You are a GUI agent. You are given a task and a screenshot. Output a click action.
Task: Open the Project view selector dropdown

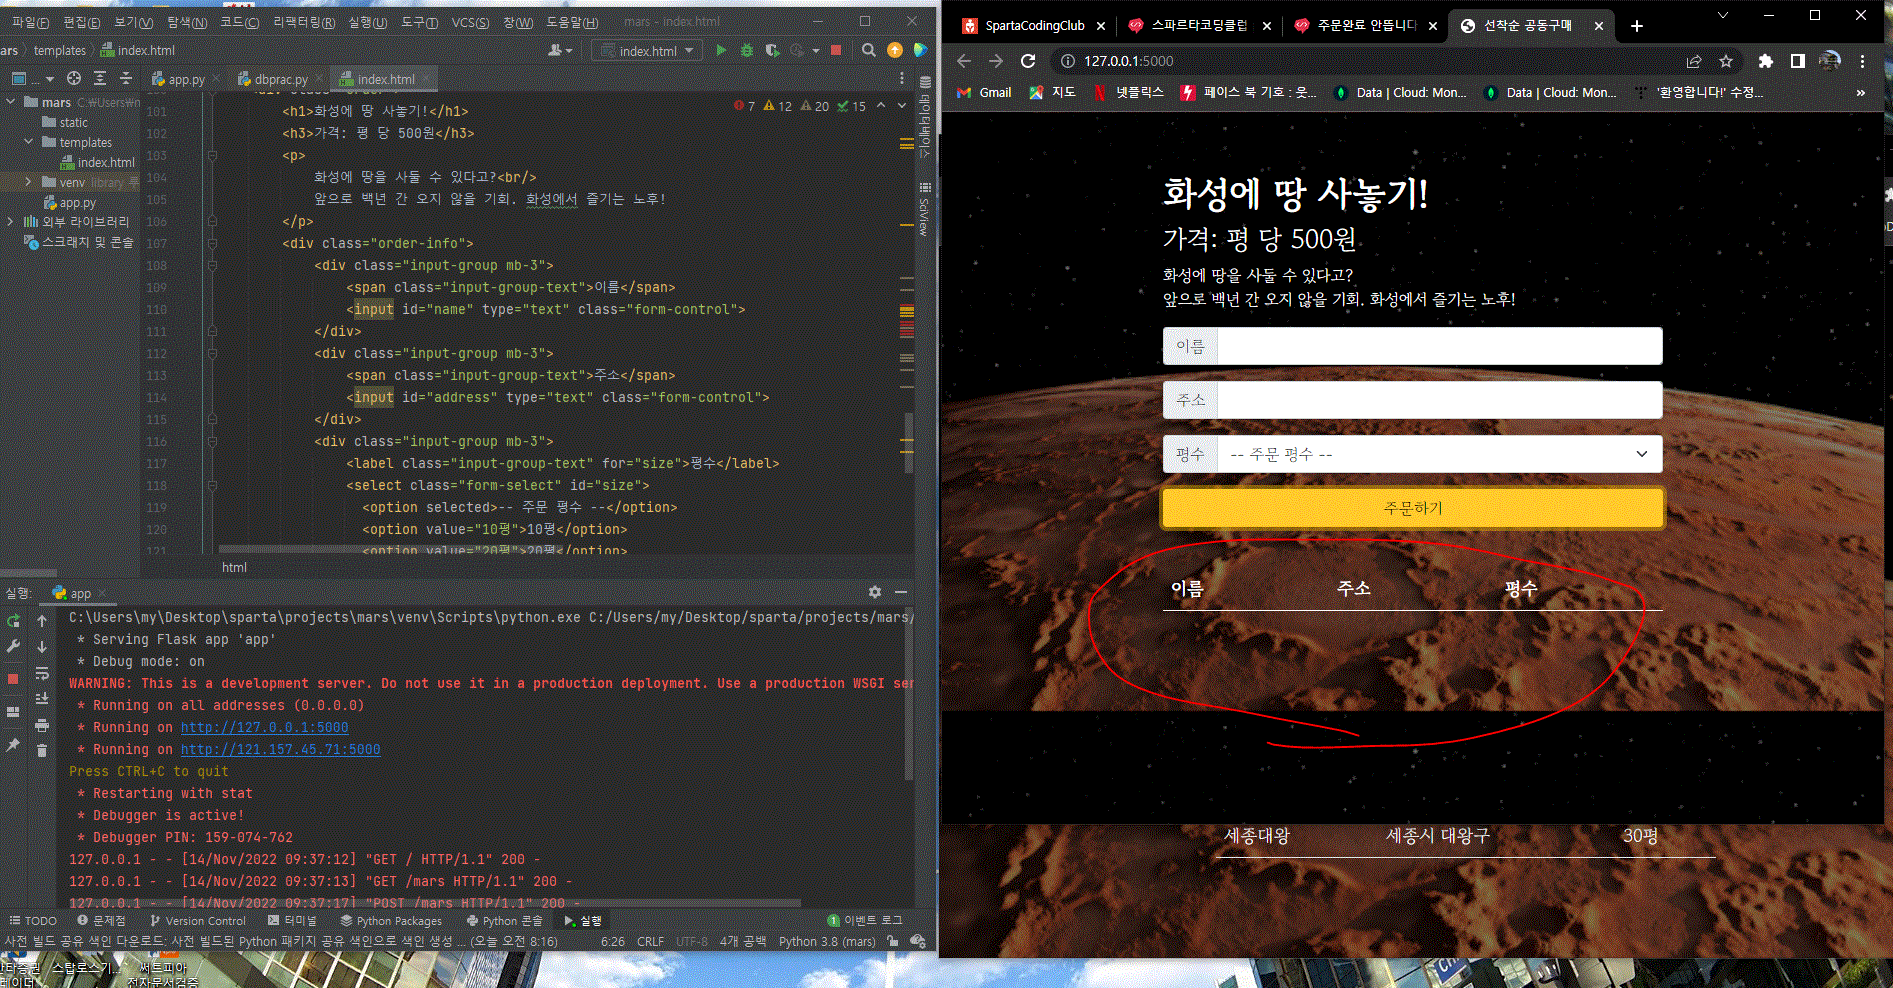coord(32,78)
